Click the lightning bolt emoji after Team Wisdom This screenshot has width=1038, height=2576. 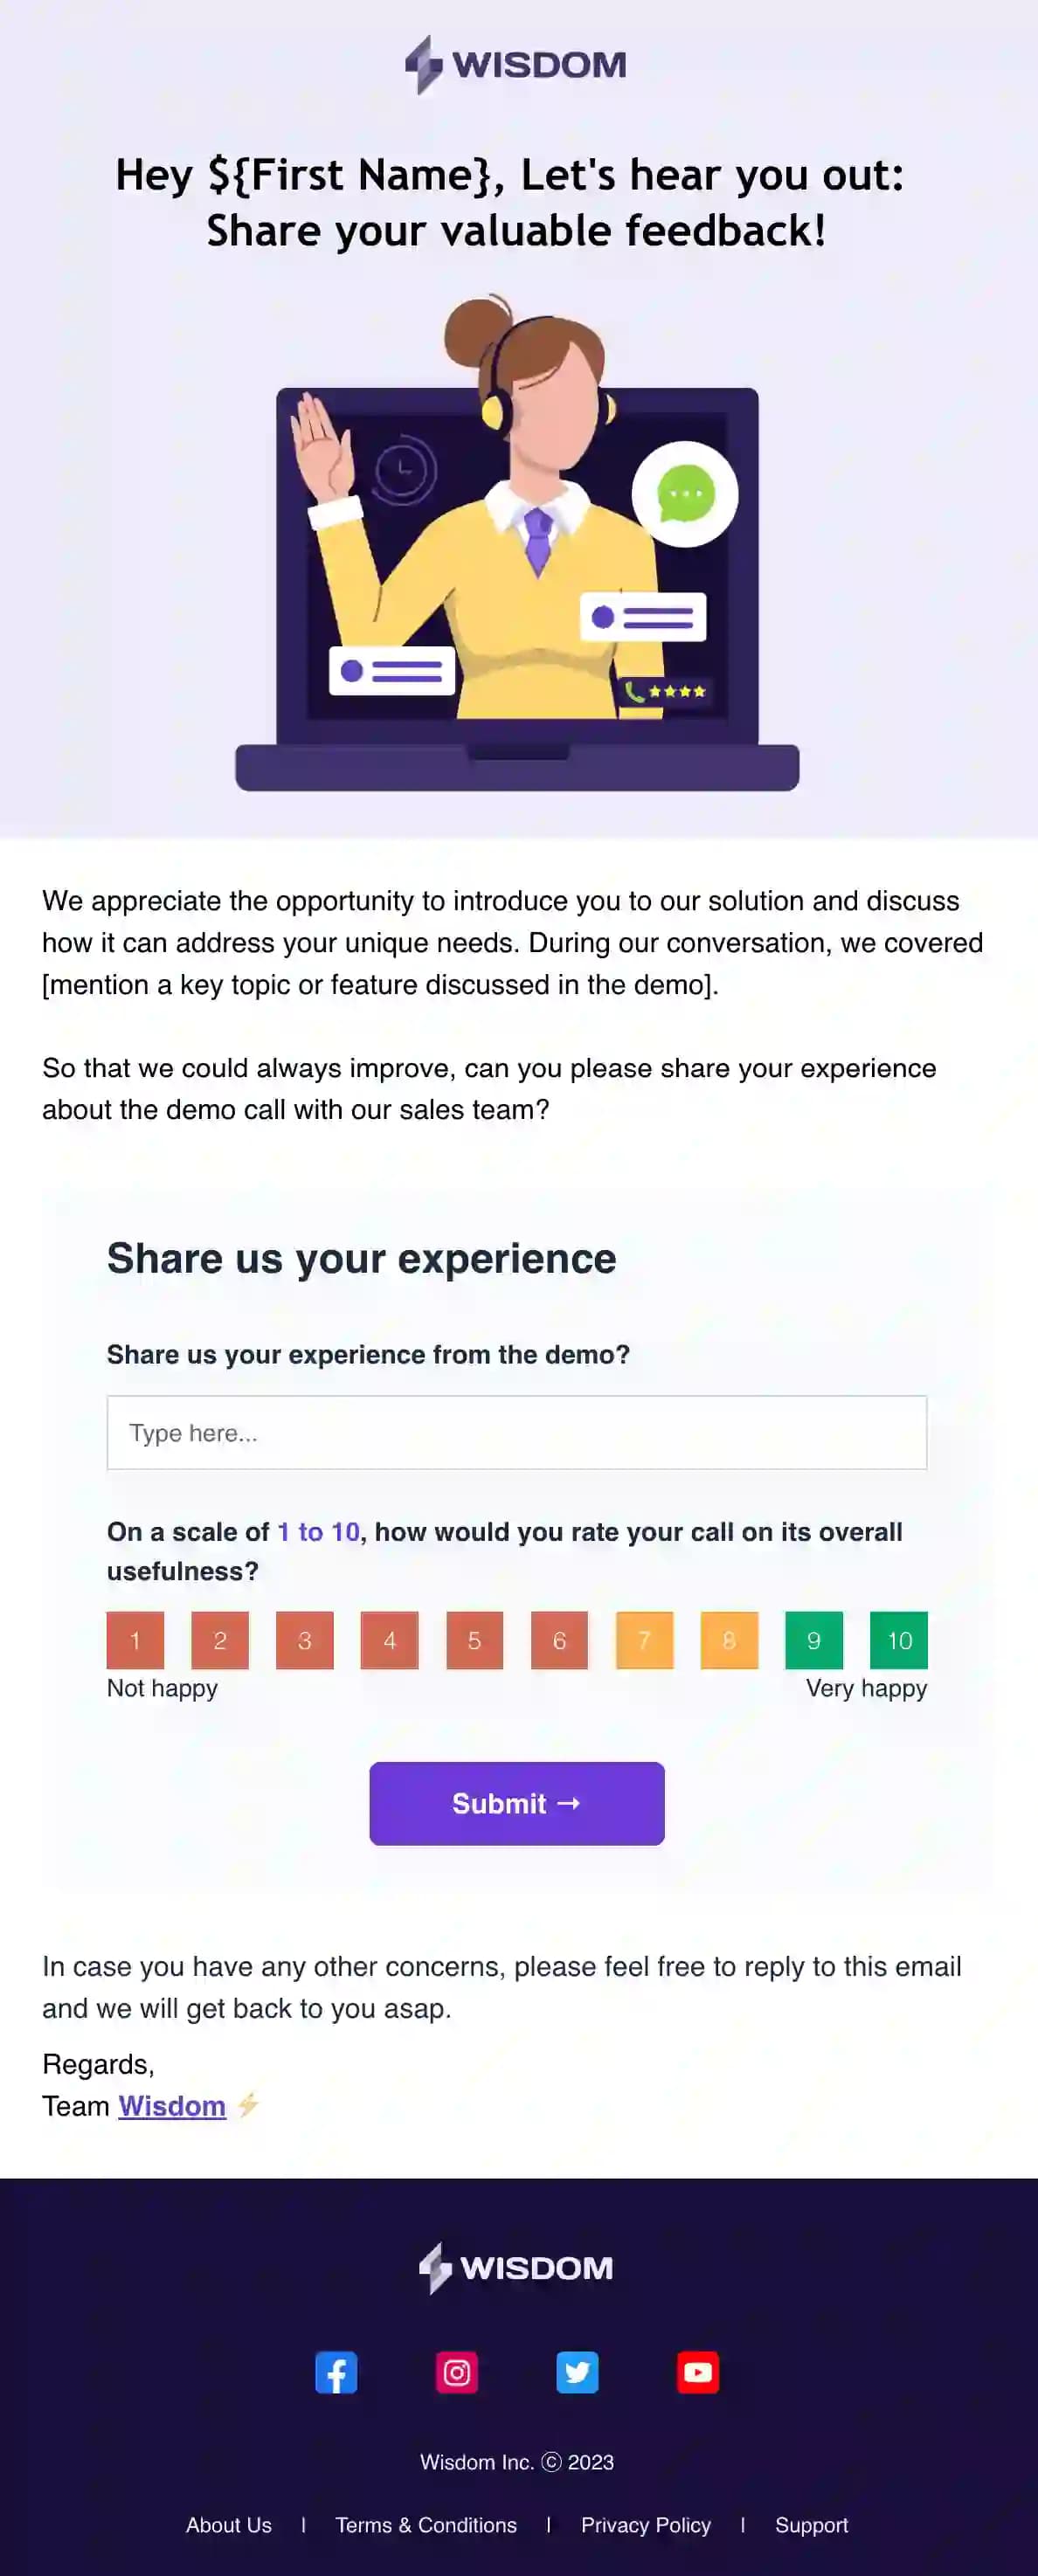(x=249, y=2106)
